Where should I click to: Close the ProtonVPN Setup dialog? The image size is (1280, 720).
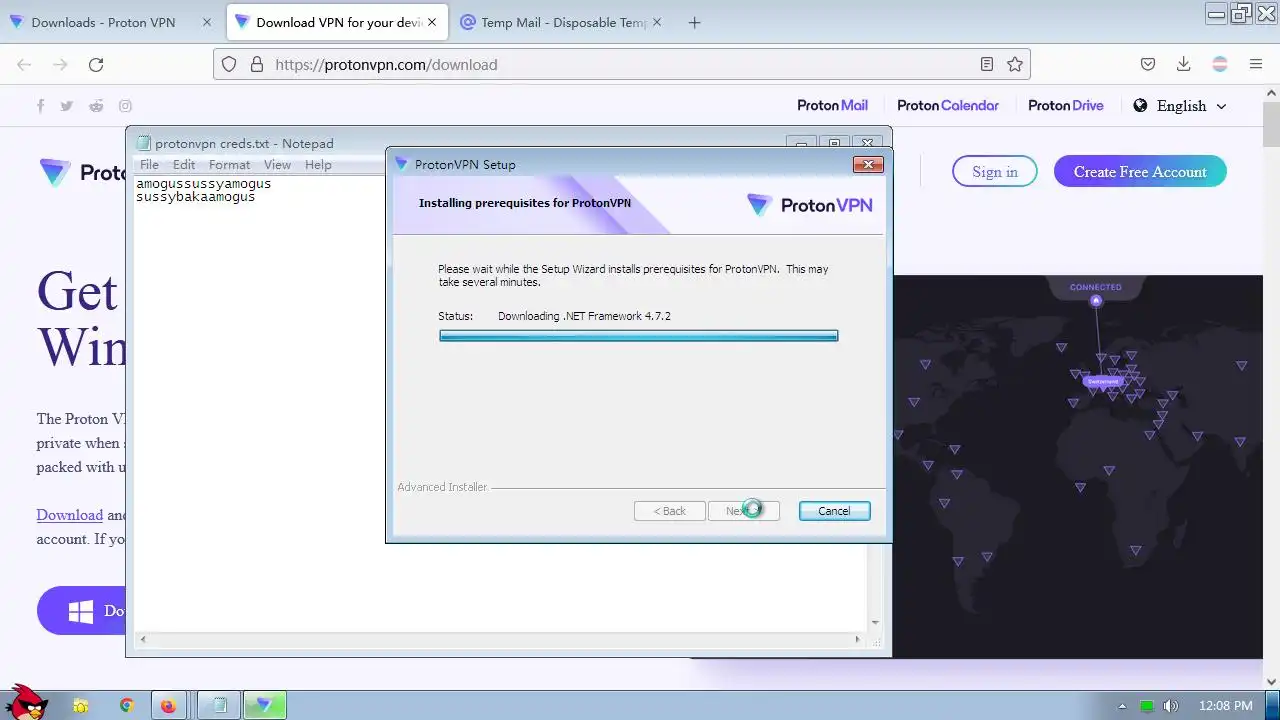pyautogui.click(x=867, y=164)
